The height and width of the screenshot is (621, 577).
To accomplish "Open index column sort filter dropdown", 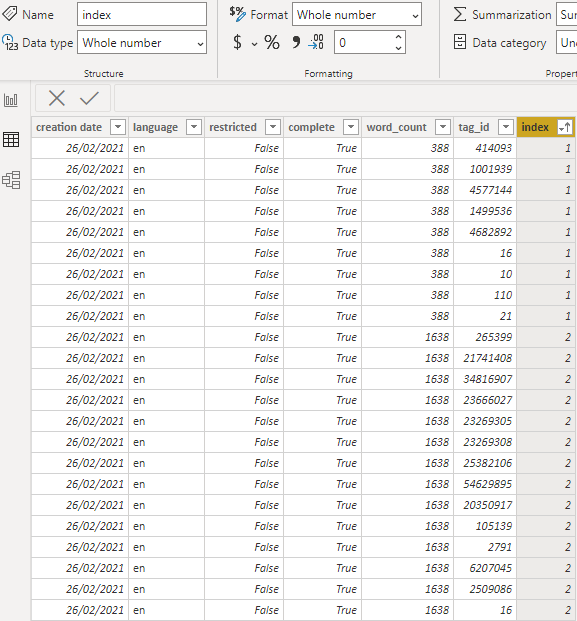I will pyautogui.click(x=565, y=127).
